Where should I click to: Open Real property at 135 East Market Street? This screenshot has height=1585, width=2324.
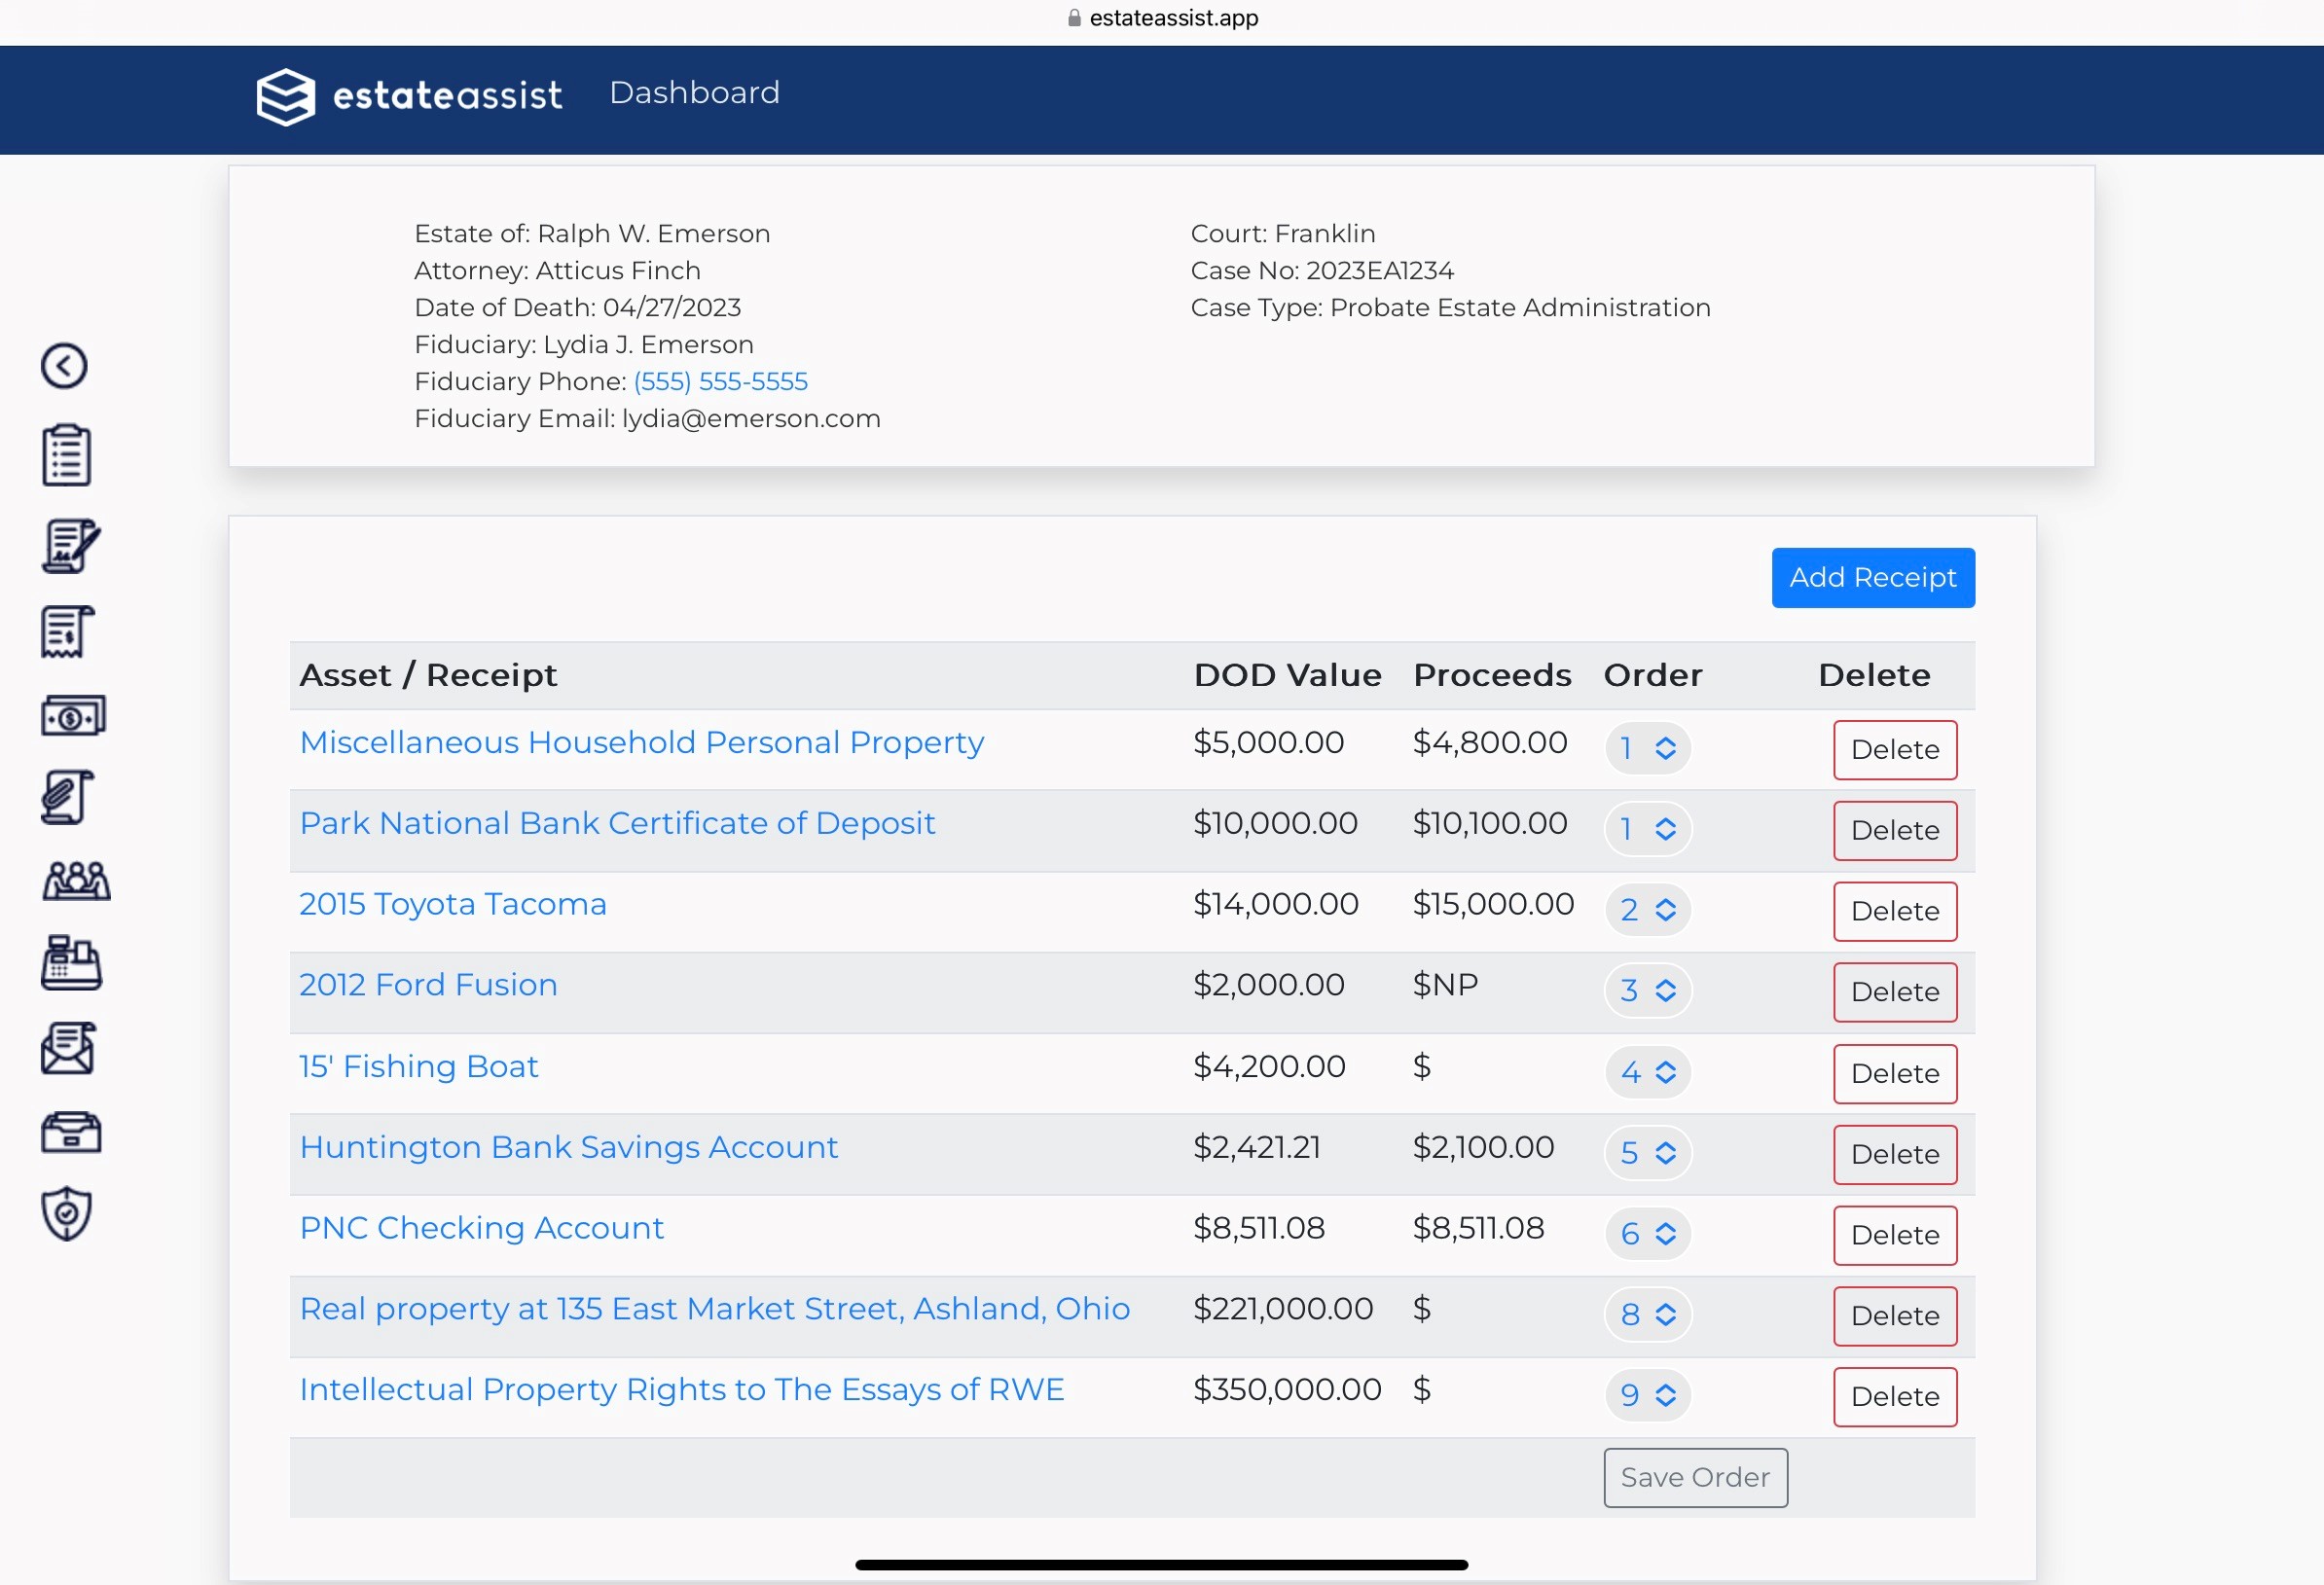(714, 1309)
